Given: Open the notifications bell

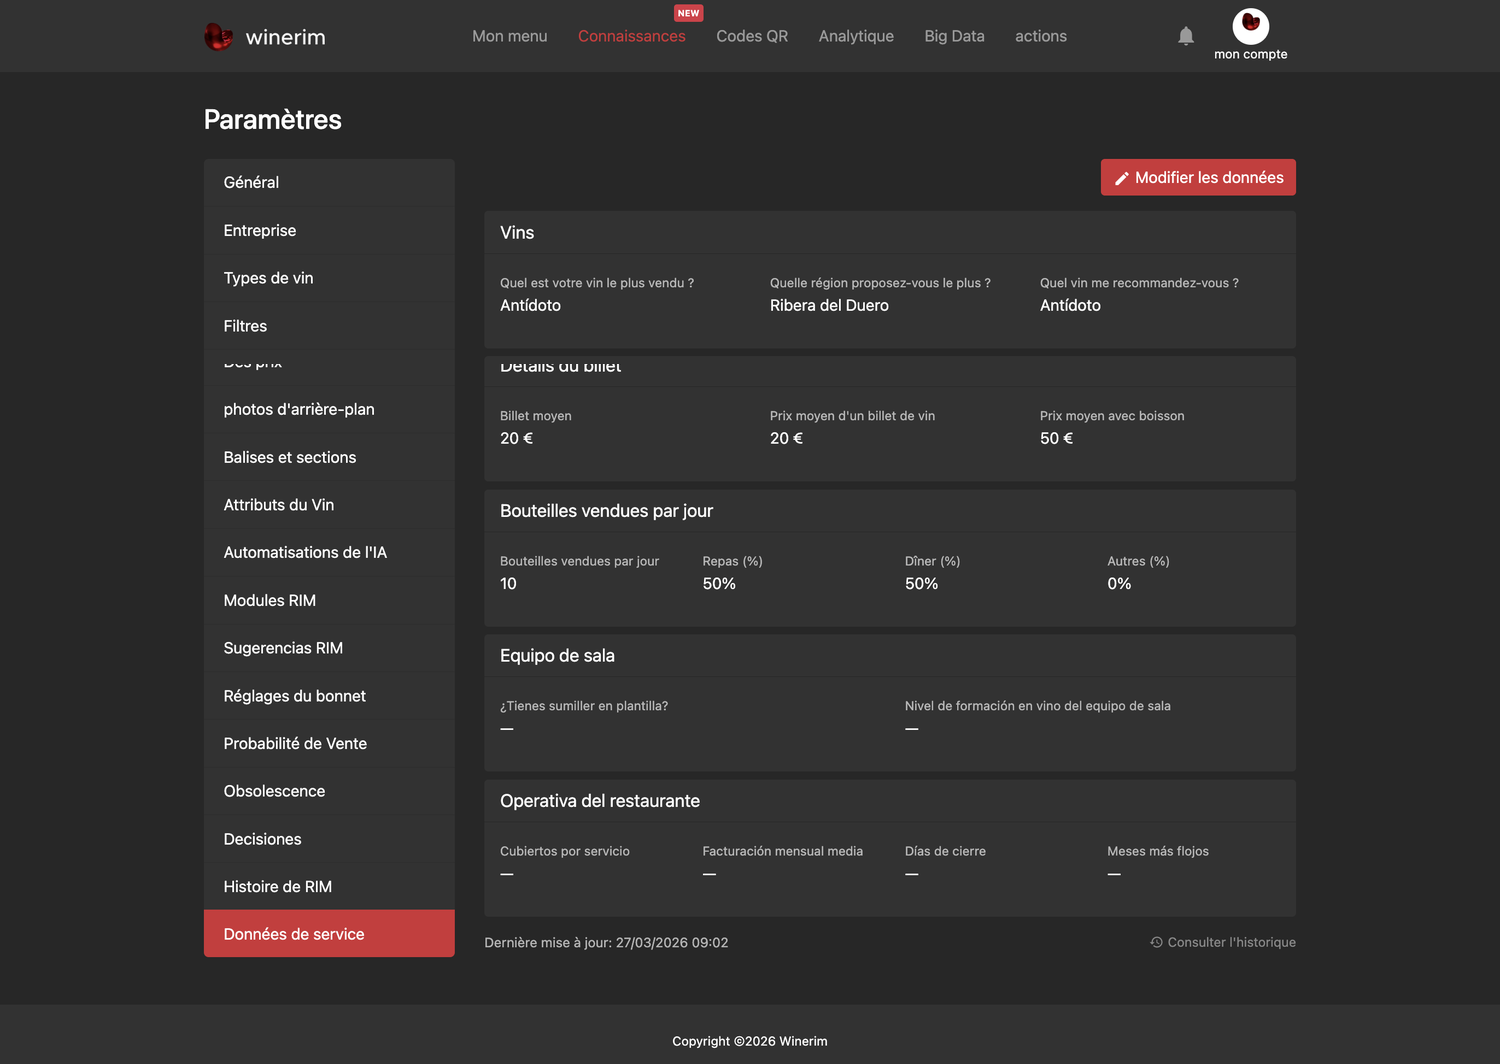Looking at the screenshot, I should pyautogui.click(x=1186, y=36).
